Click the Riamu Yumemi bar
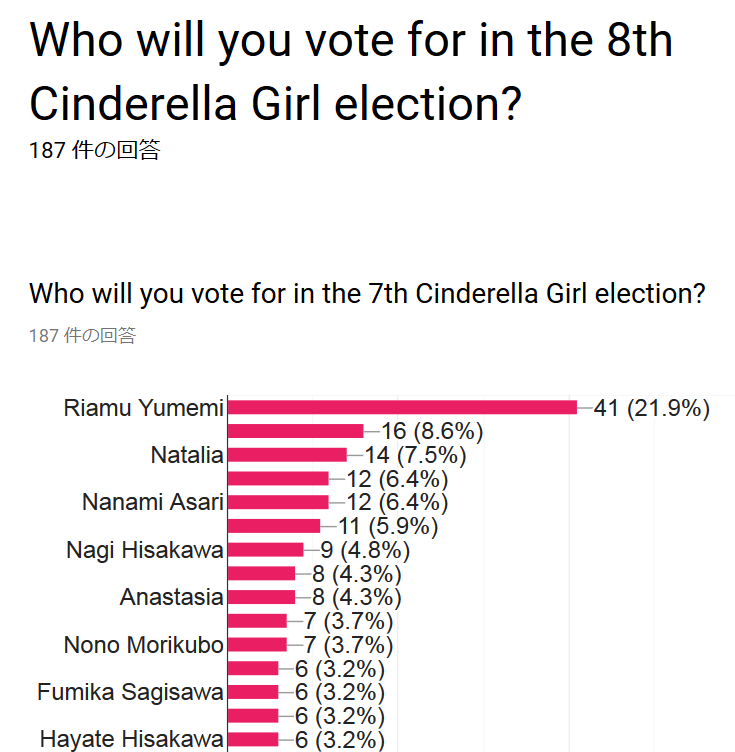 [x=402, y=407]
